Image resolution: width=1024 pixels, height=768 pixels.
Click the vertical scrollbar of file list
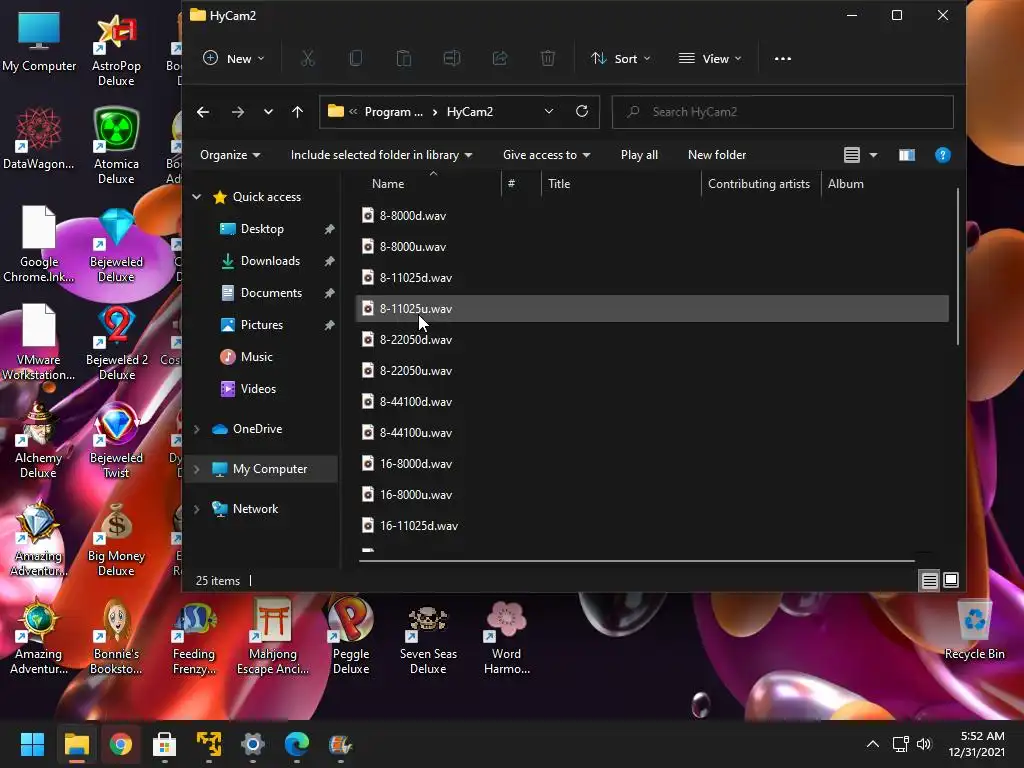(x=957, y=266)
